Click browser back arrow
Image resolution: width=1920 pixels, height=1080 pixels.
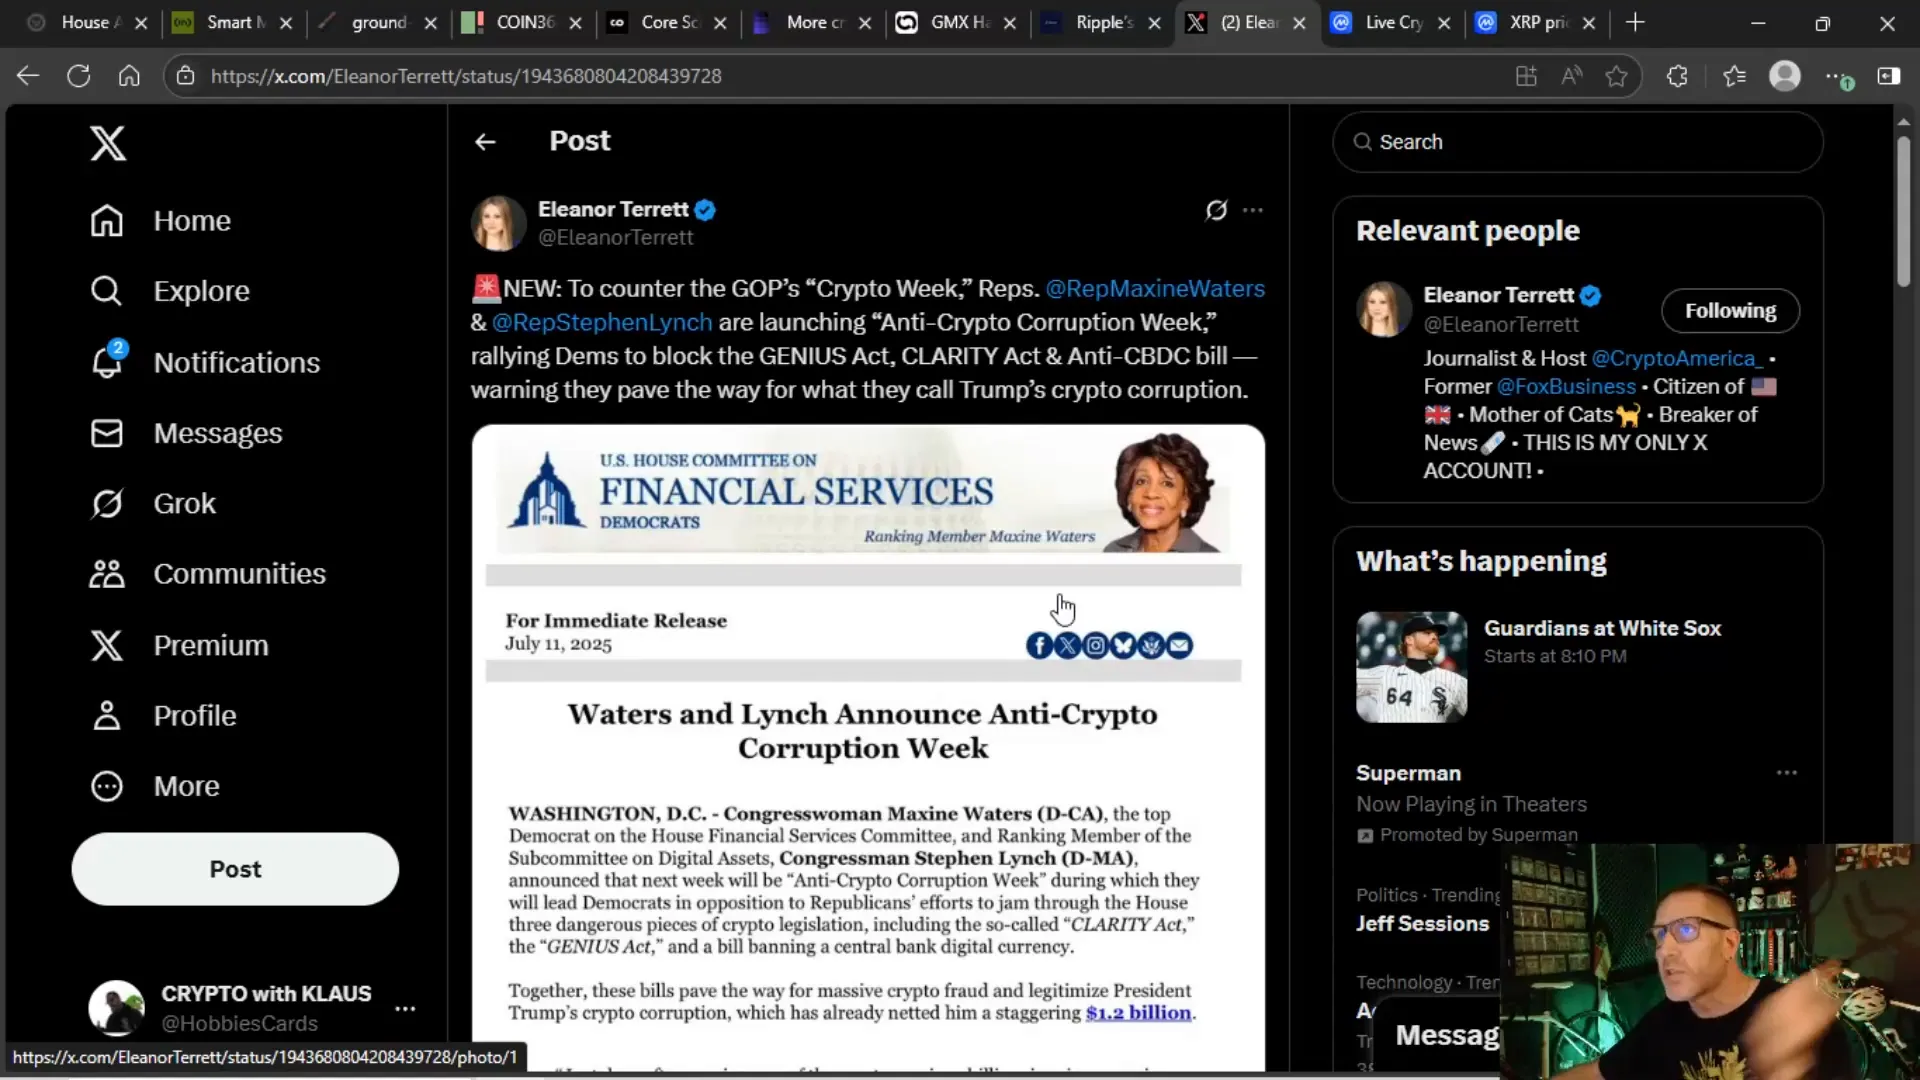click(x=28, y=76)
